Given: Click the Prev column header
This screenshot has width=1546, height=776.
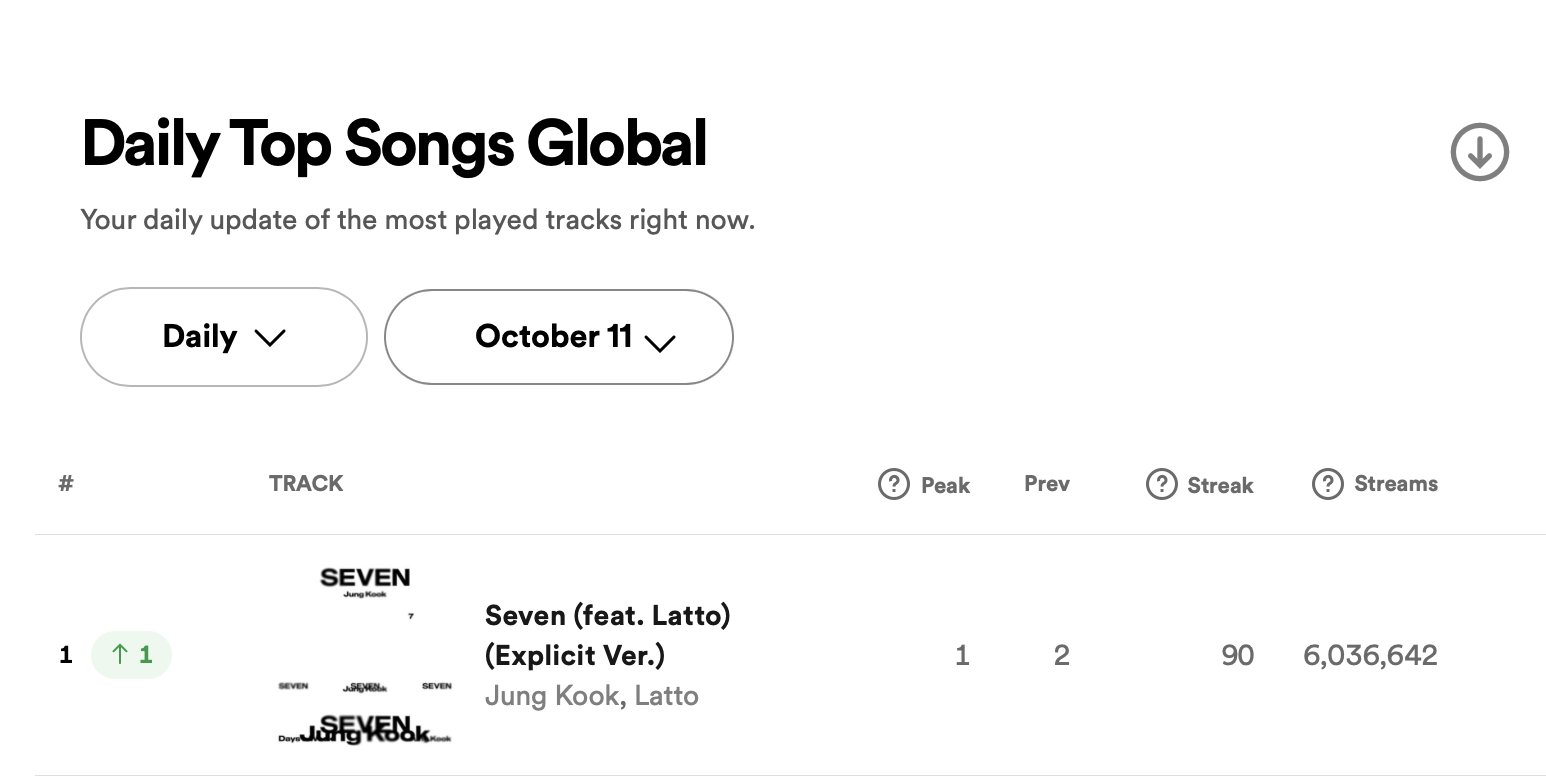Looking at the screenshot, I should click(x=1047, y=484).
